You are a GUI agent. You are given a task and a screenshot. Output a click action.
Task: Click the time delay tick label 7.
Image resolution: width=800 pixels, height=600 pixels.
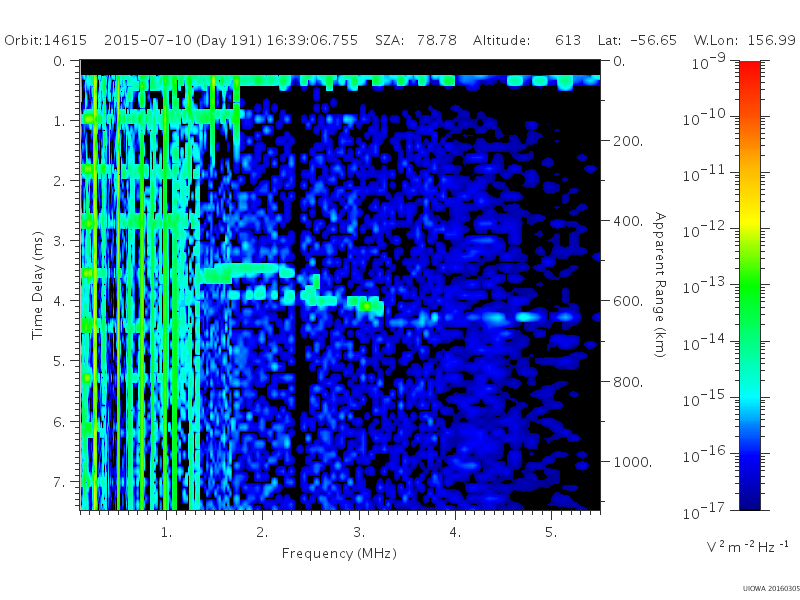(x=60, y=482)
